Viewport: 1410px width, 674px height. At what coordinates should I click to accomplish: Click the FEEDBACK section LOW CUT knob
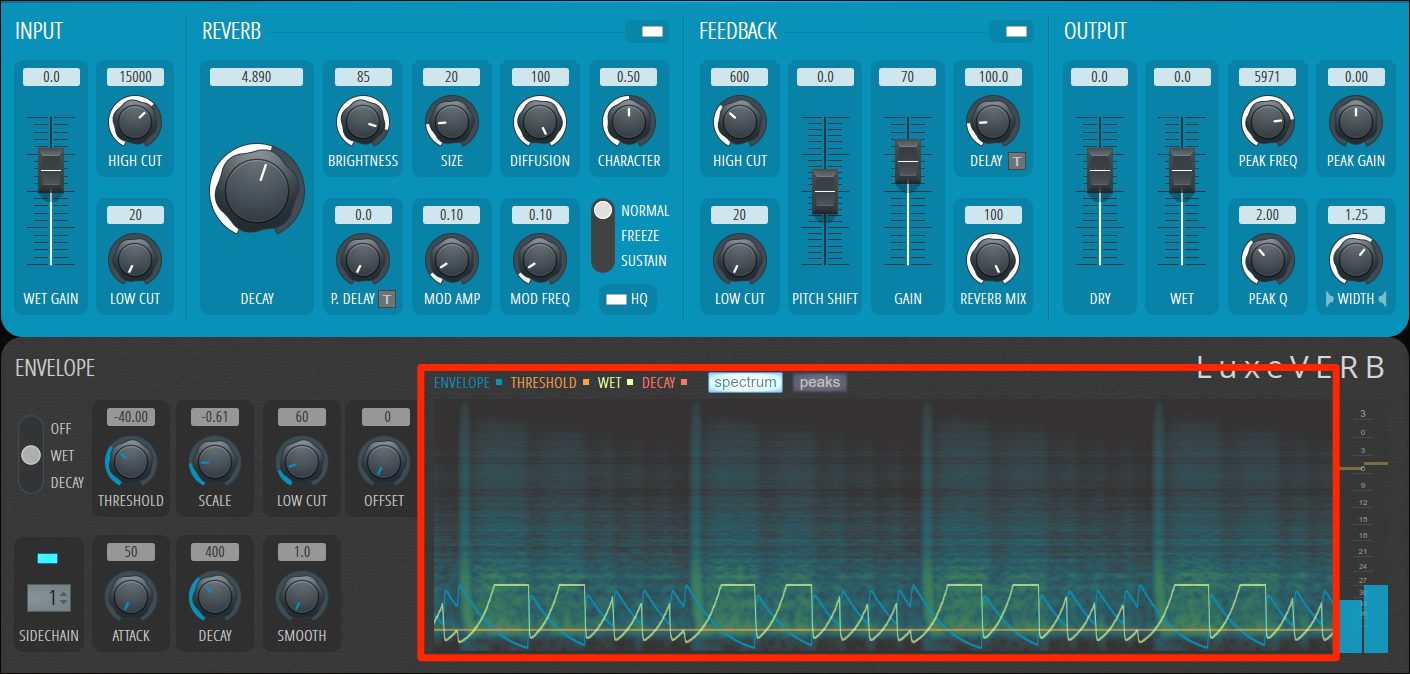coord(740,260)
